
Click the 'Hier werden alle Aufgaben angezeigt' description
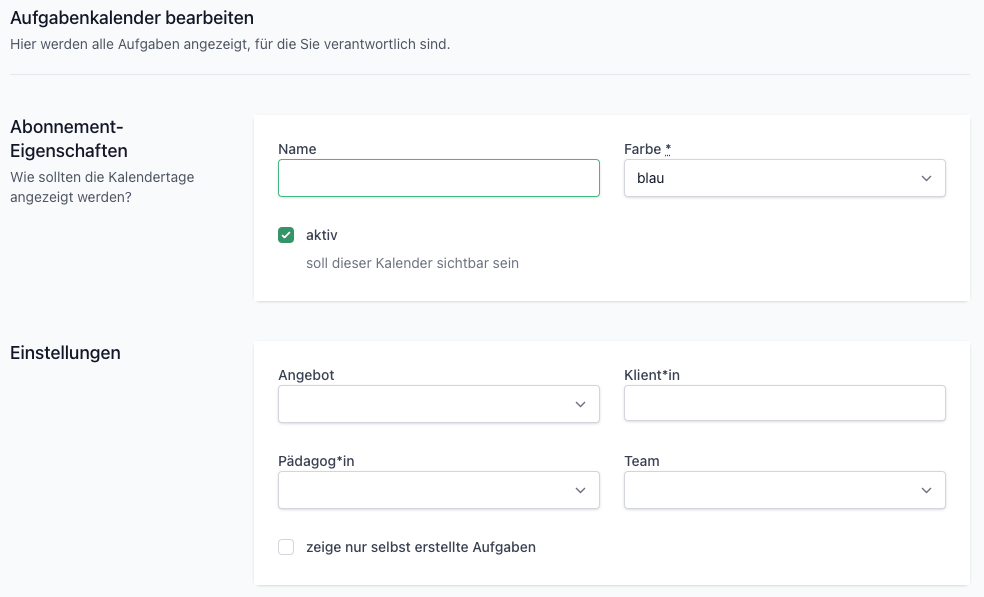230,45
